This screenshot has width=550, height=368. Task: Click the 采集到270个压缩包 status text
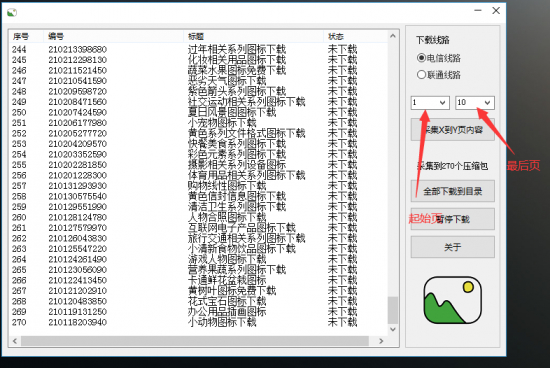click(x=452, y=166)
